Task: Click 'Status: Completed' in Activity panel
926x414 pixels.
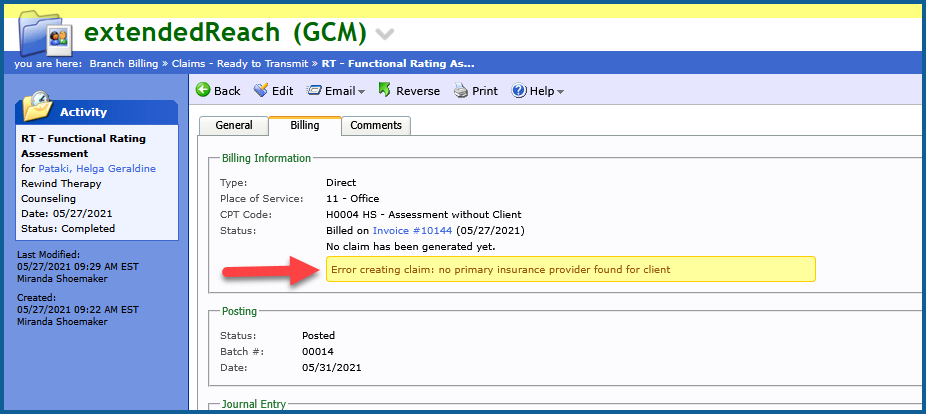Action: pyautogui.click(x=68, y=229)
